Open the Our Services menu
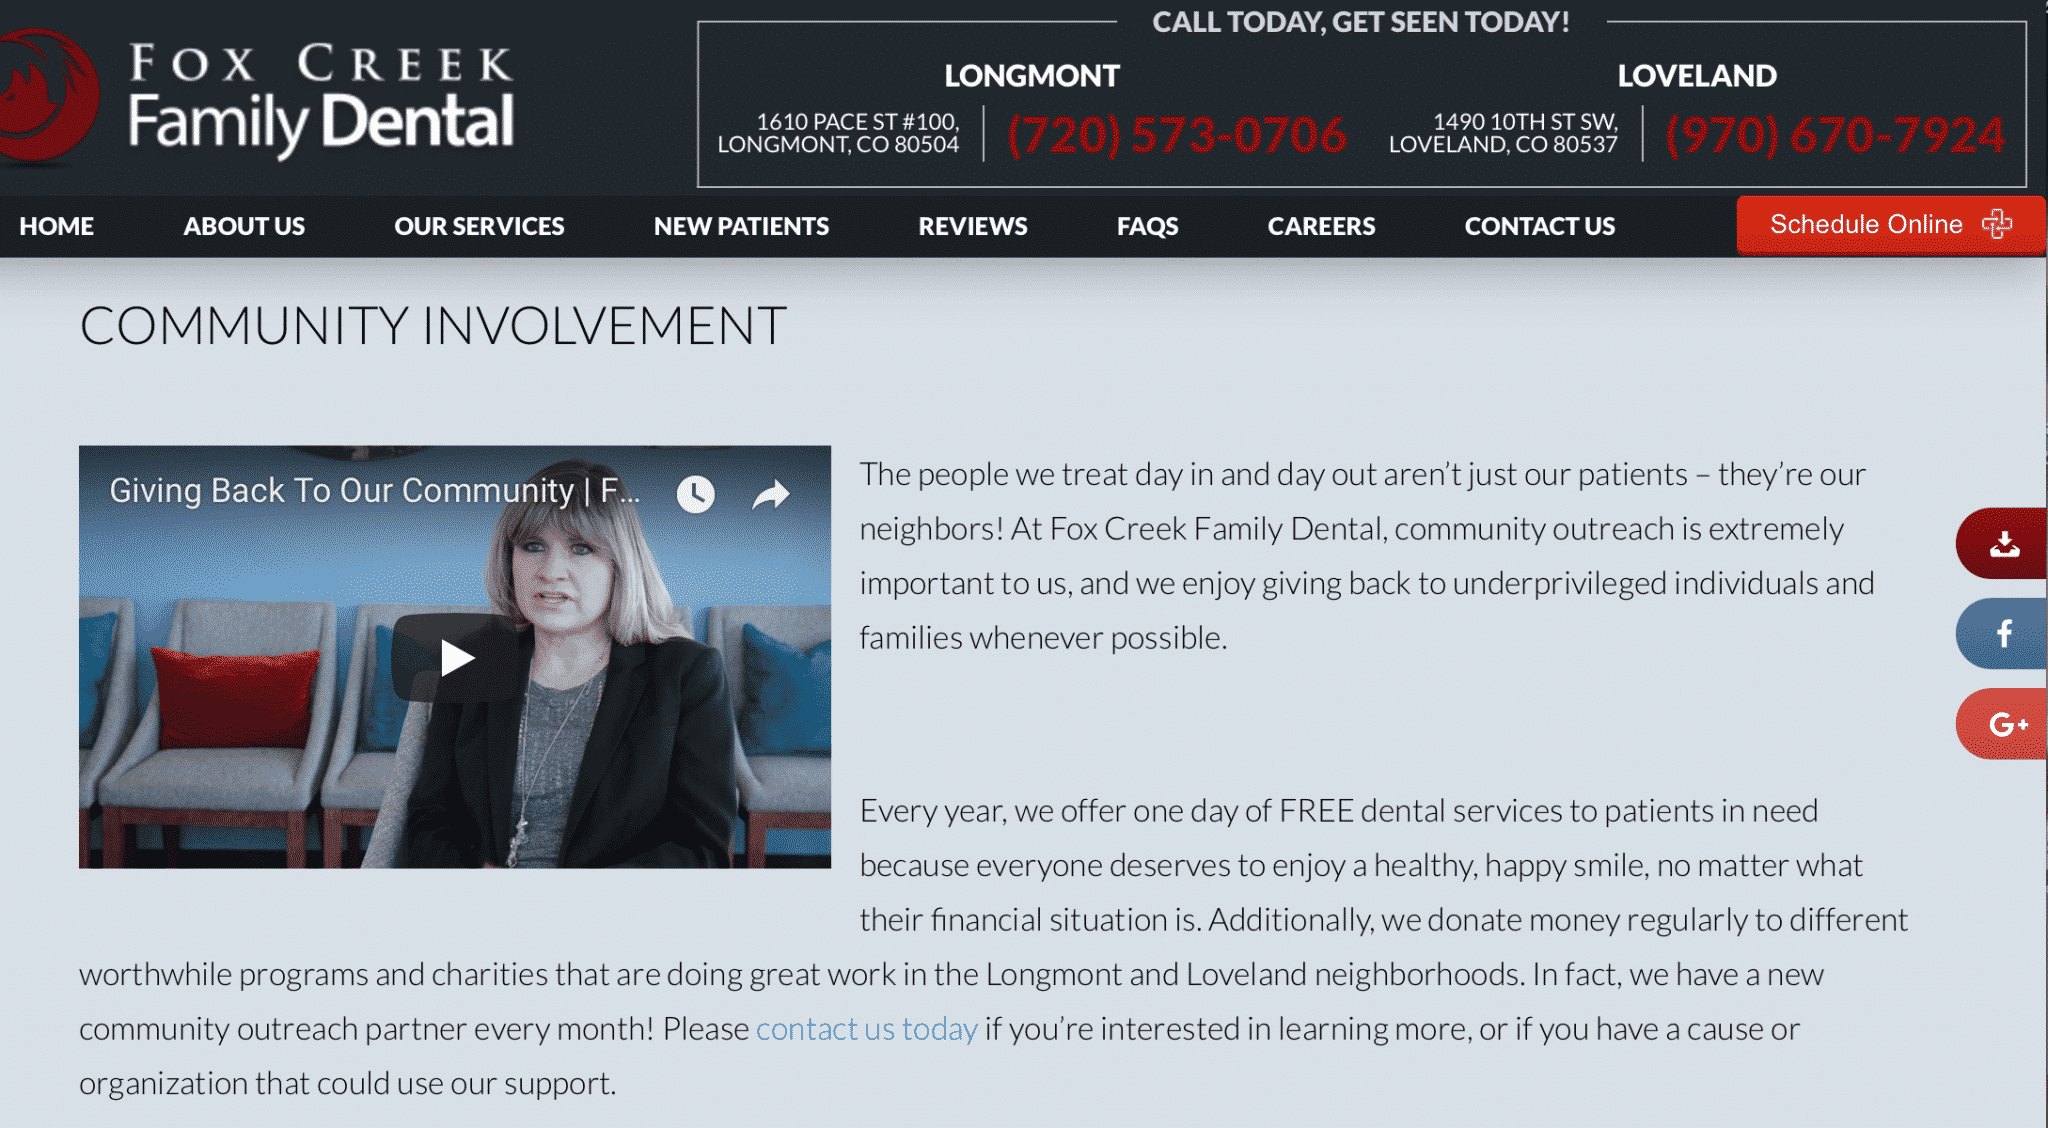 point(479,226)
